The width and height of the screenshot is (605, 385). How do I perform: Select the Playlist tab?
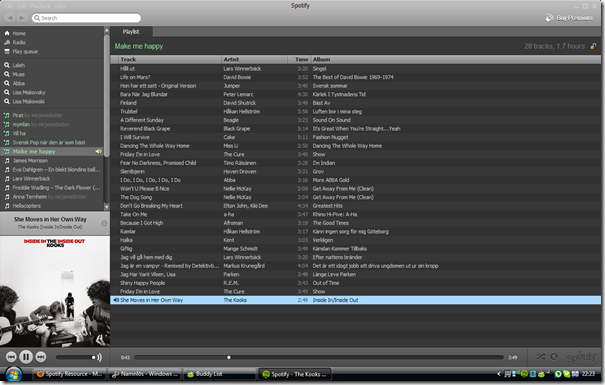click(x=131, y=32)
